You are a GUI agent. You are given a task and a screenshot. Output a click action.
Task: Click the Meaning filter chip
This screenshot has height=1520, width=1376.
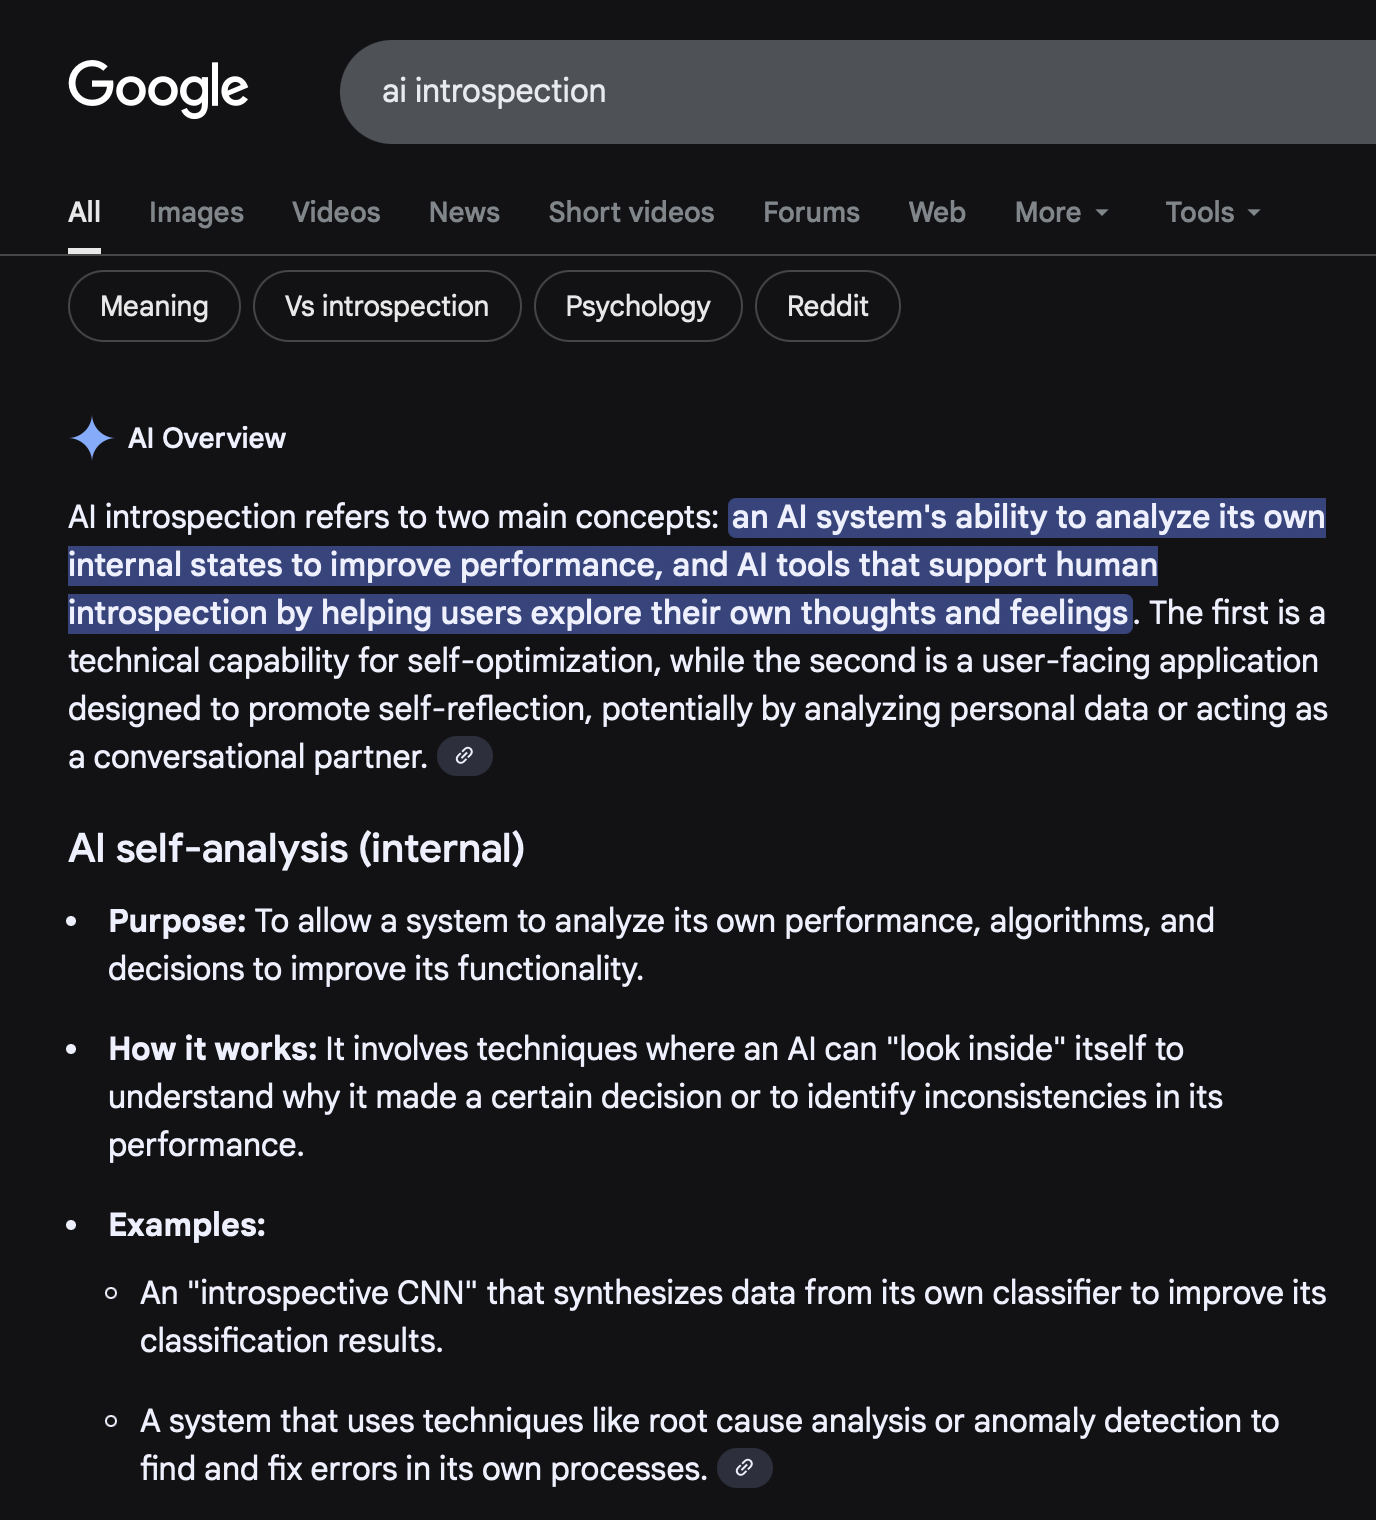click(x=153, y=306)
